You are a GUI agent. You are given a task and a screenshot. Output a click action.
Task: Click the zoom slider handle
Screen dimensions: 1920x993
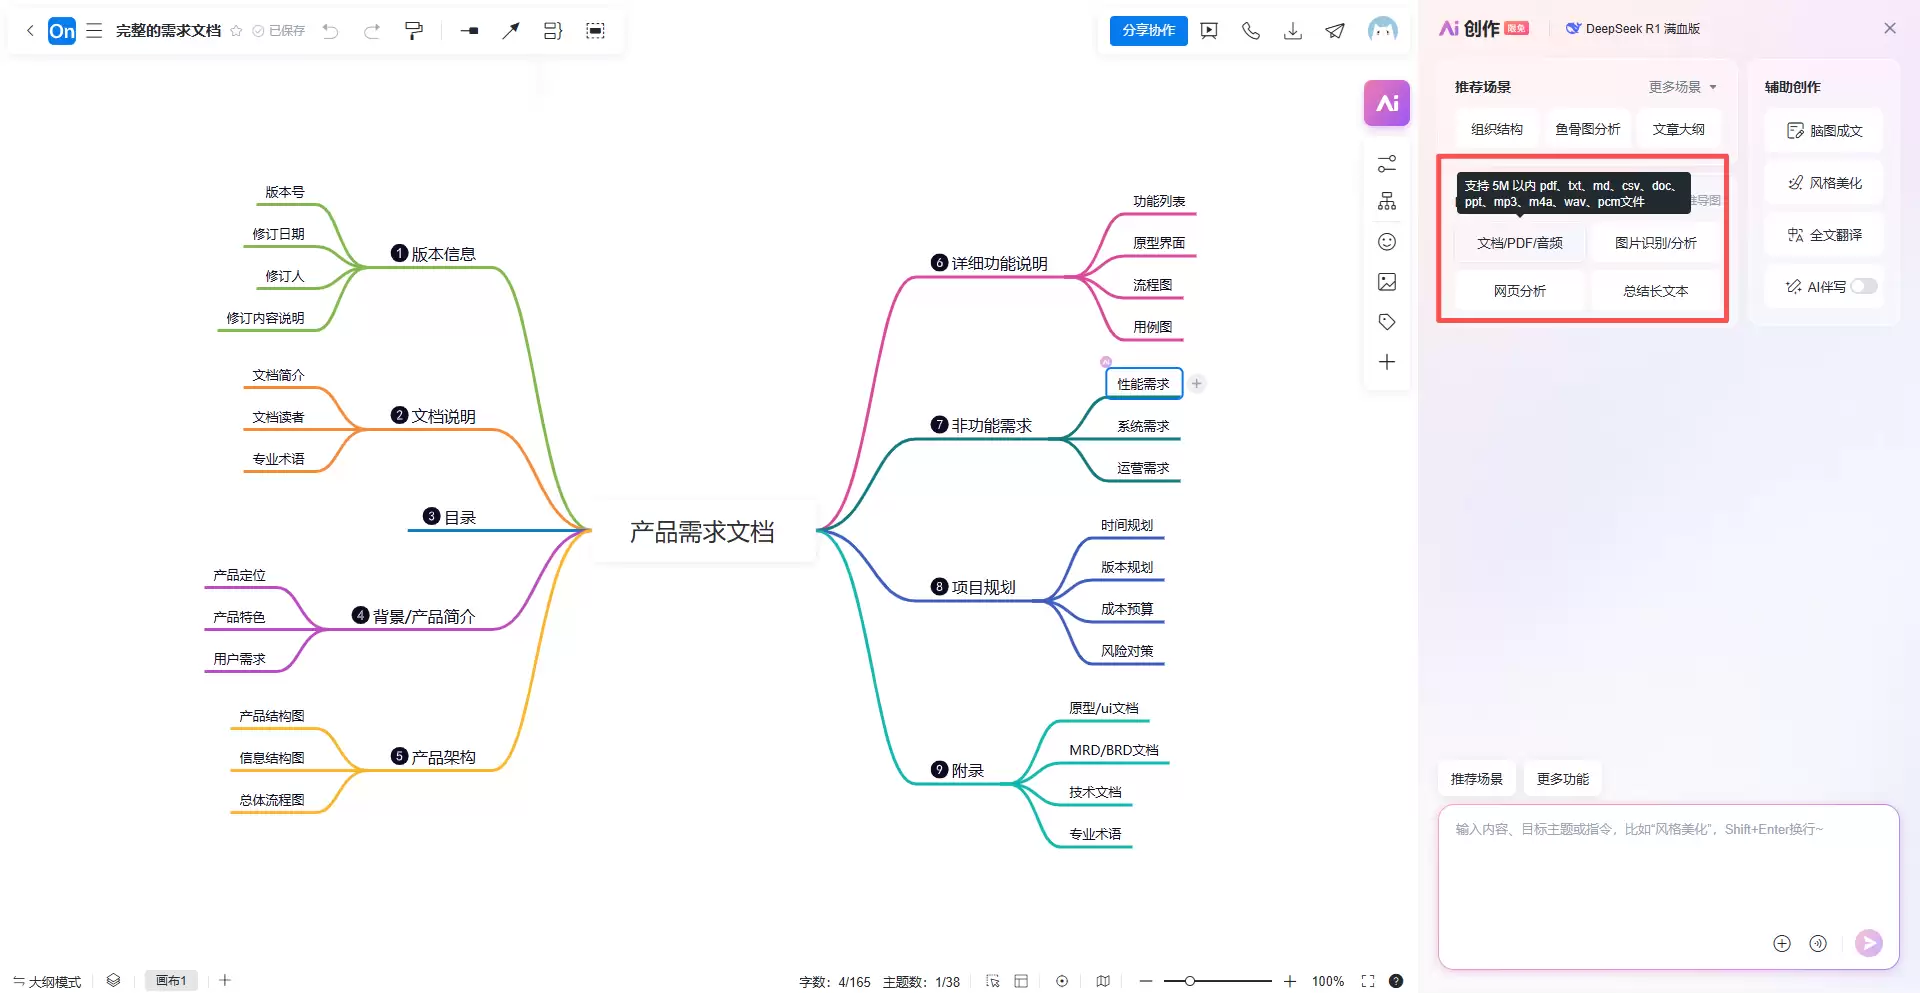coord(1190,981)
